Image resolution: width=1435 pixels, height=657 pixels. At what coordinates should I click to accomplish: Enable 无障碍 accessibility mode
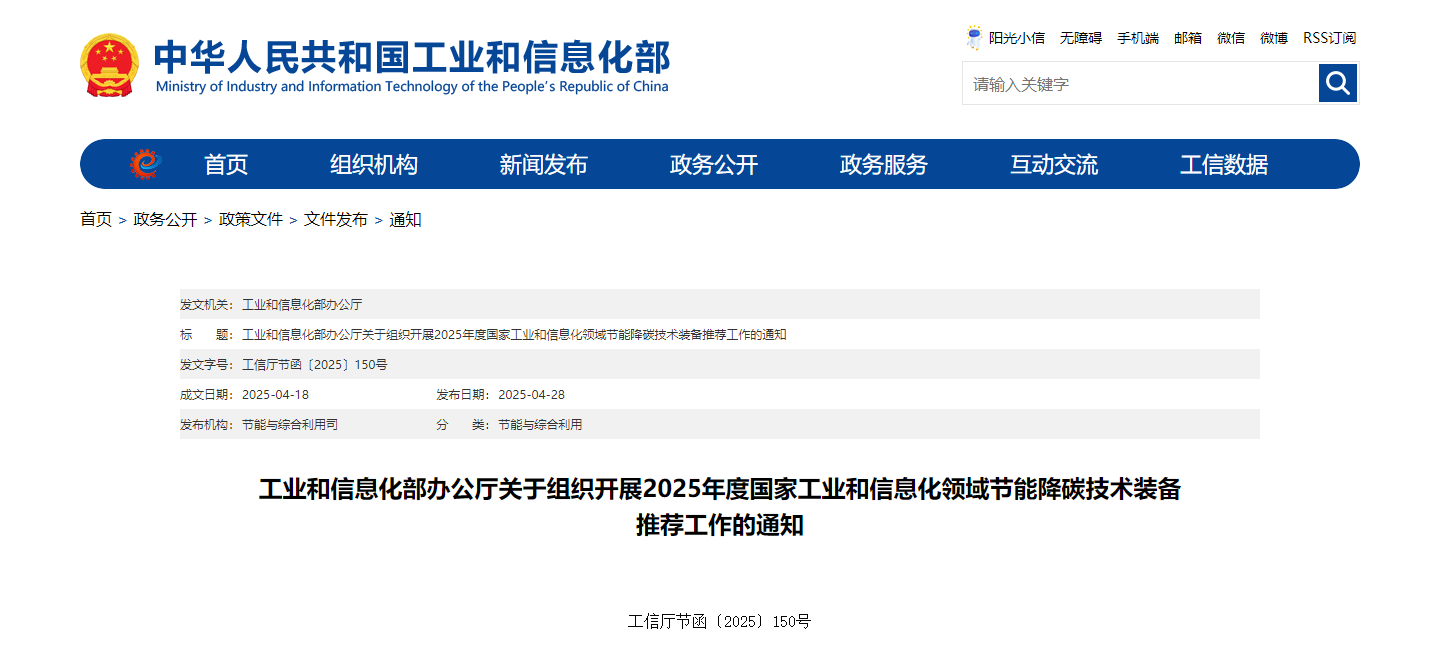click(x=1081, y=38)
